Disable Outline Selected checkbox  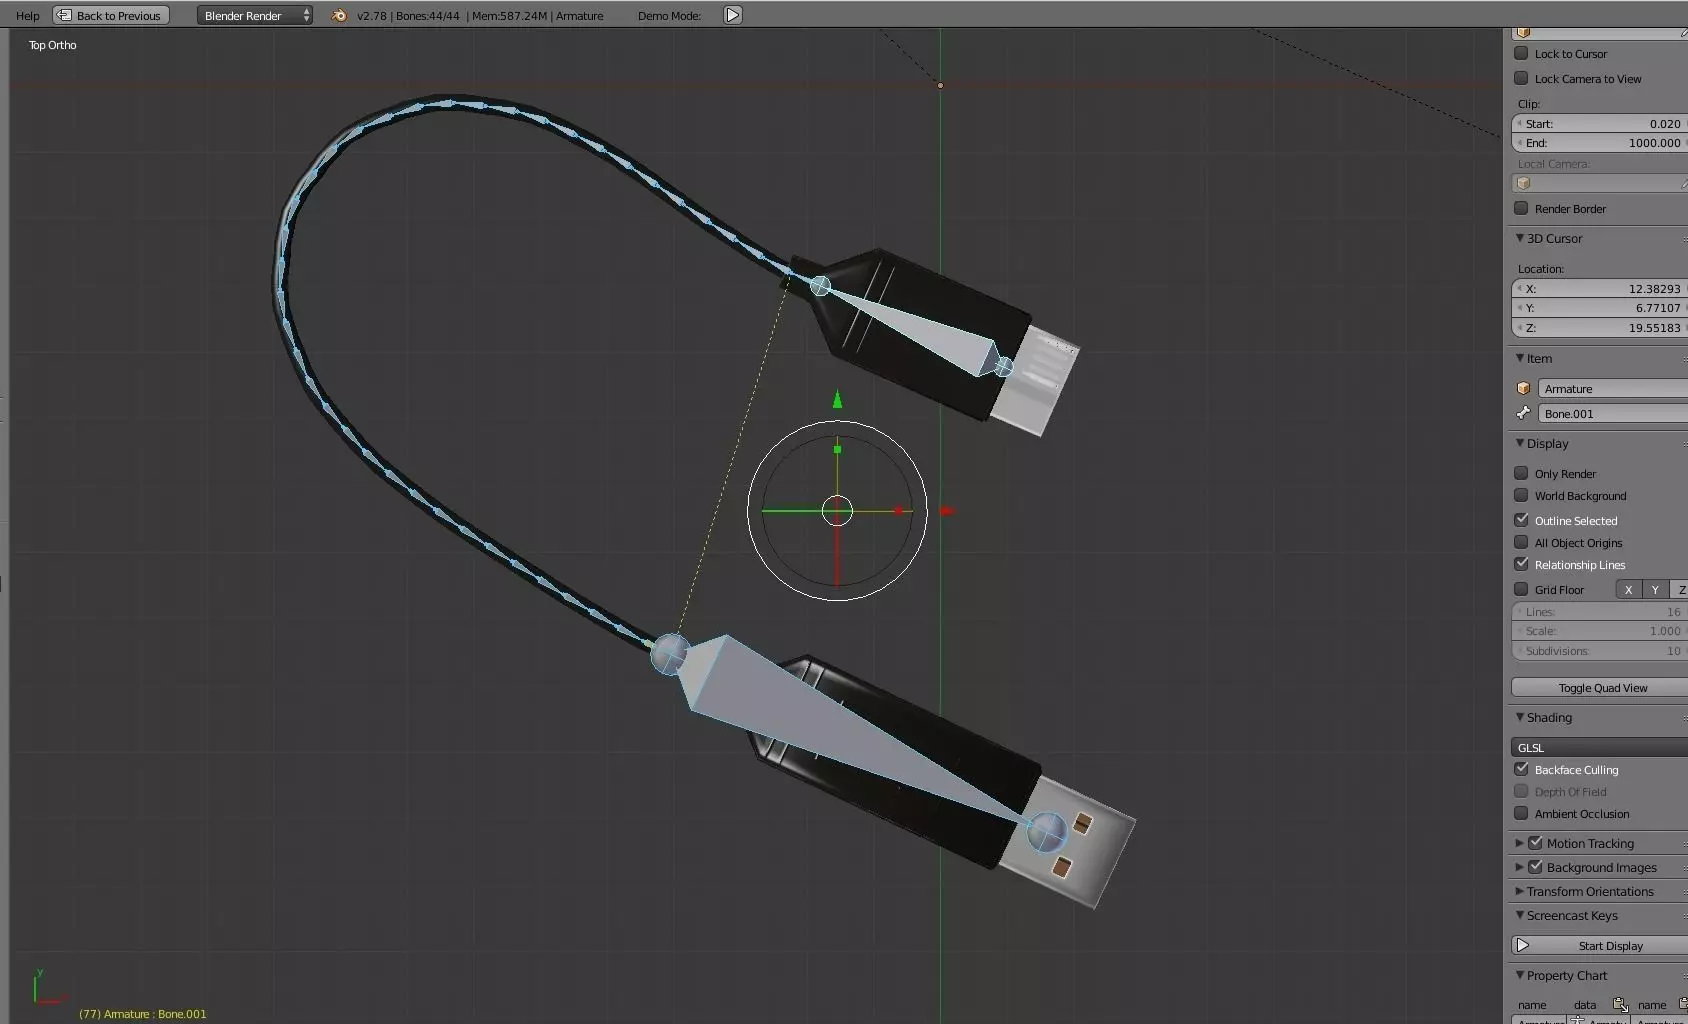[1521, 520]
